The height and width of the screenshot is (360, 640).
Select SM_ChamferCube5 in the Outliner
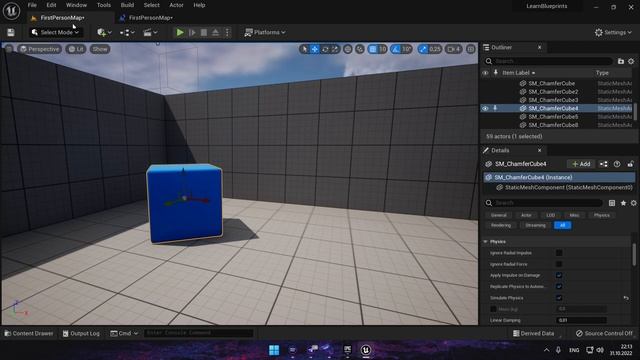click(x=553, y=117)
